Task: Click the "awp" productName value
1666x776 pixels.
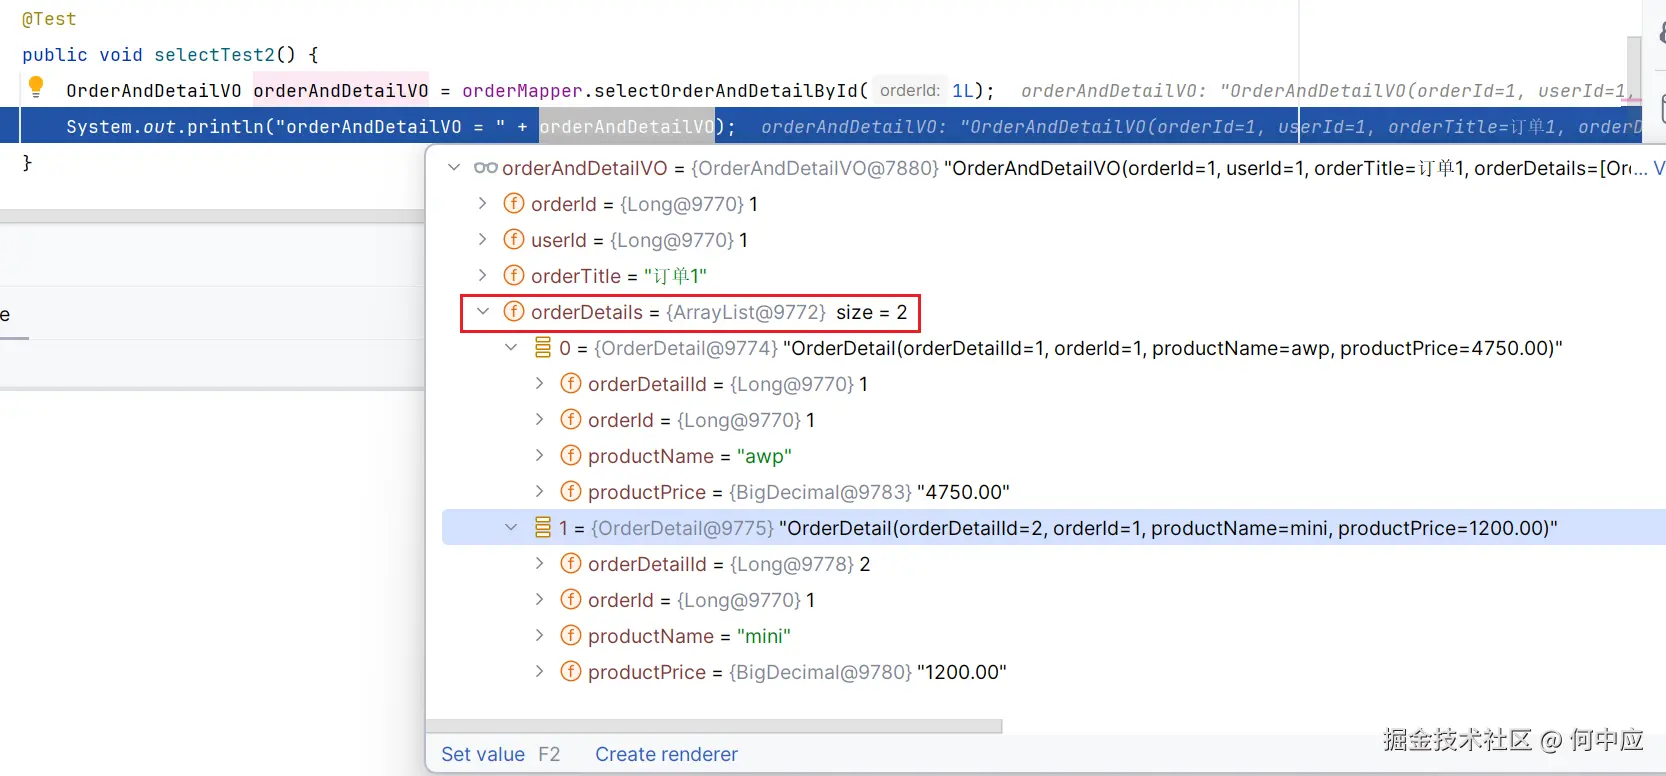Action: pos(764,456)
